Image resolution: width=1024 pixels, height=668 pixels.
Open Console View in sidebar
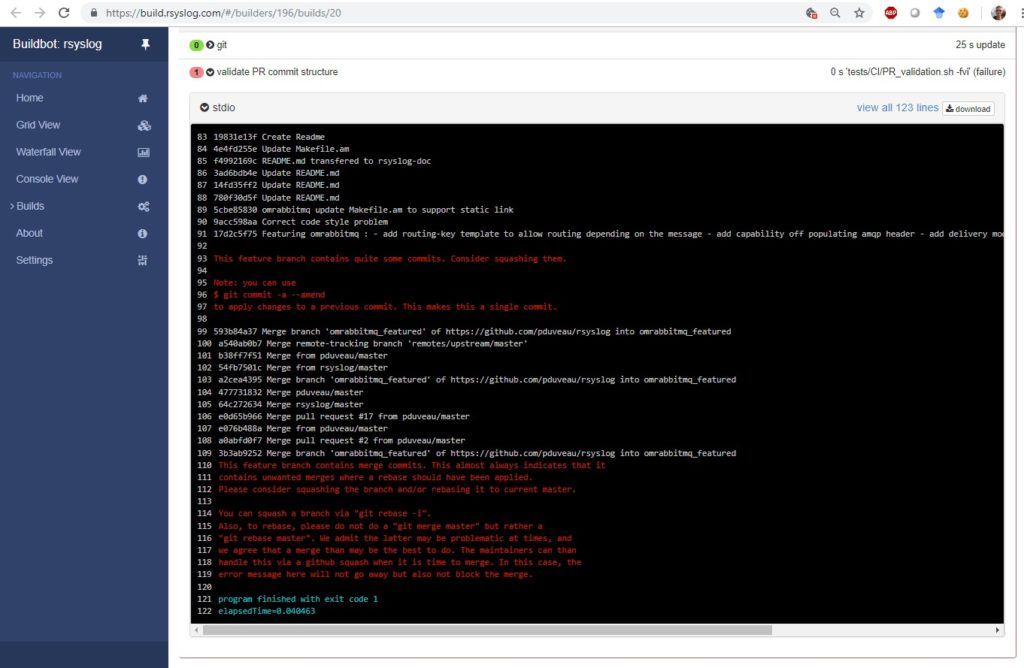(47, 179)
